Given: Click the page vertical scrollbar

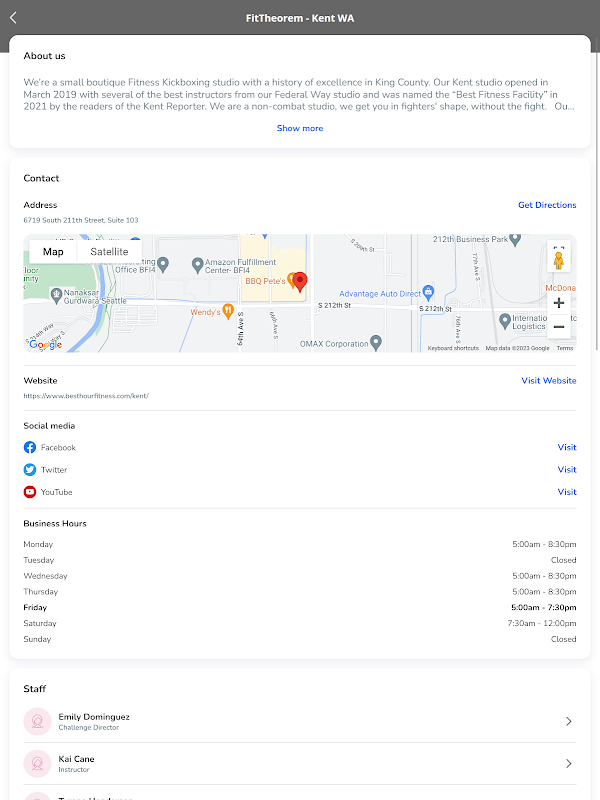Looking at the screenshot, I should [x=597, y=194].
